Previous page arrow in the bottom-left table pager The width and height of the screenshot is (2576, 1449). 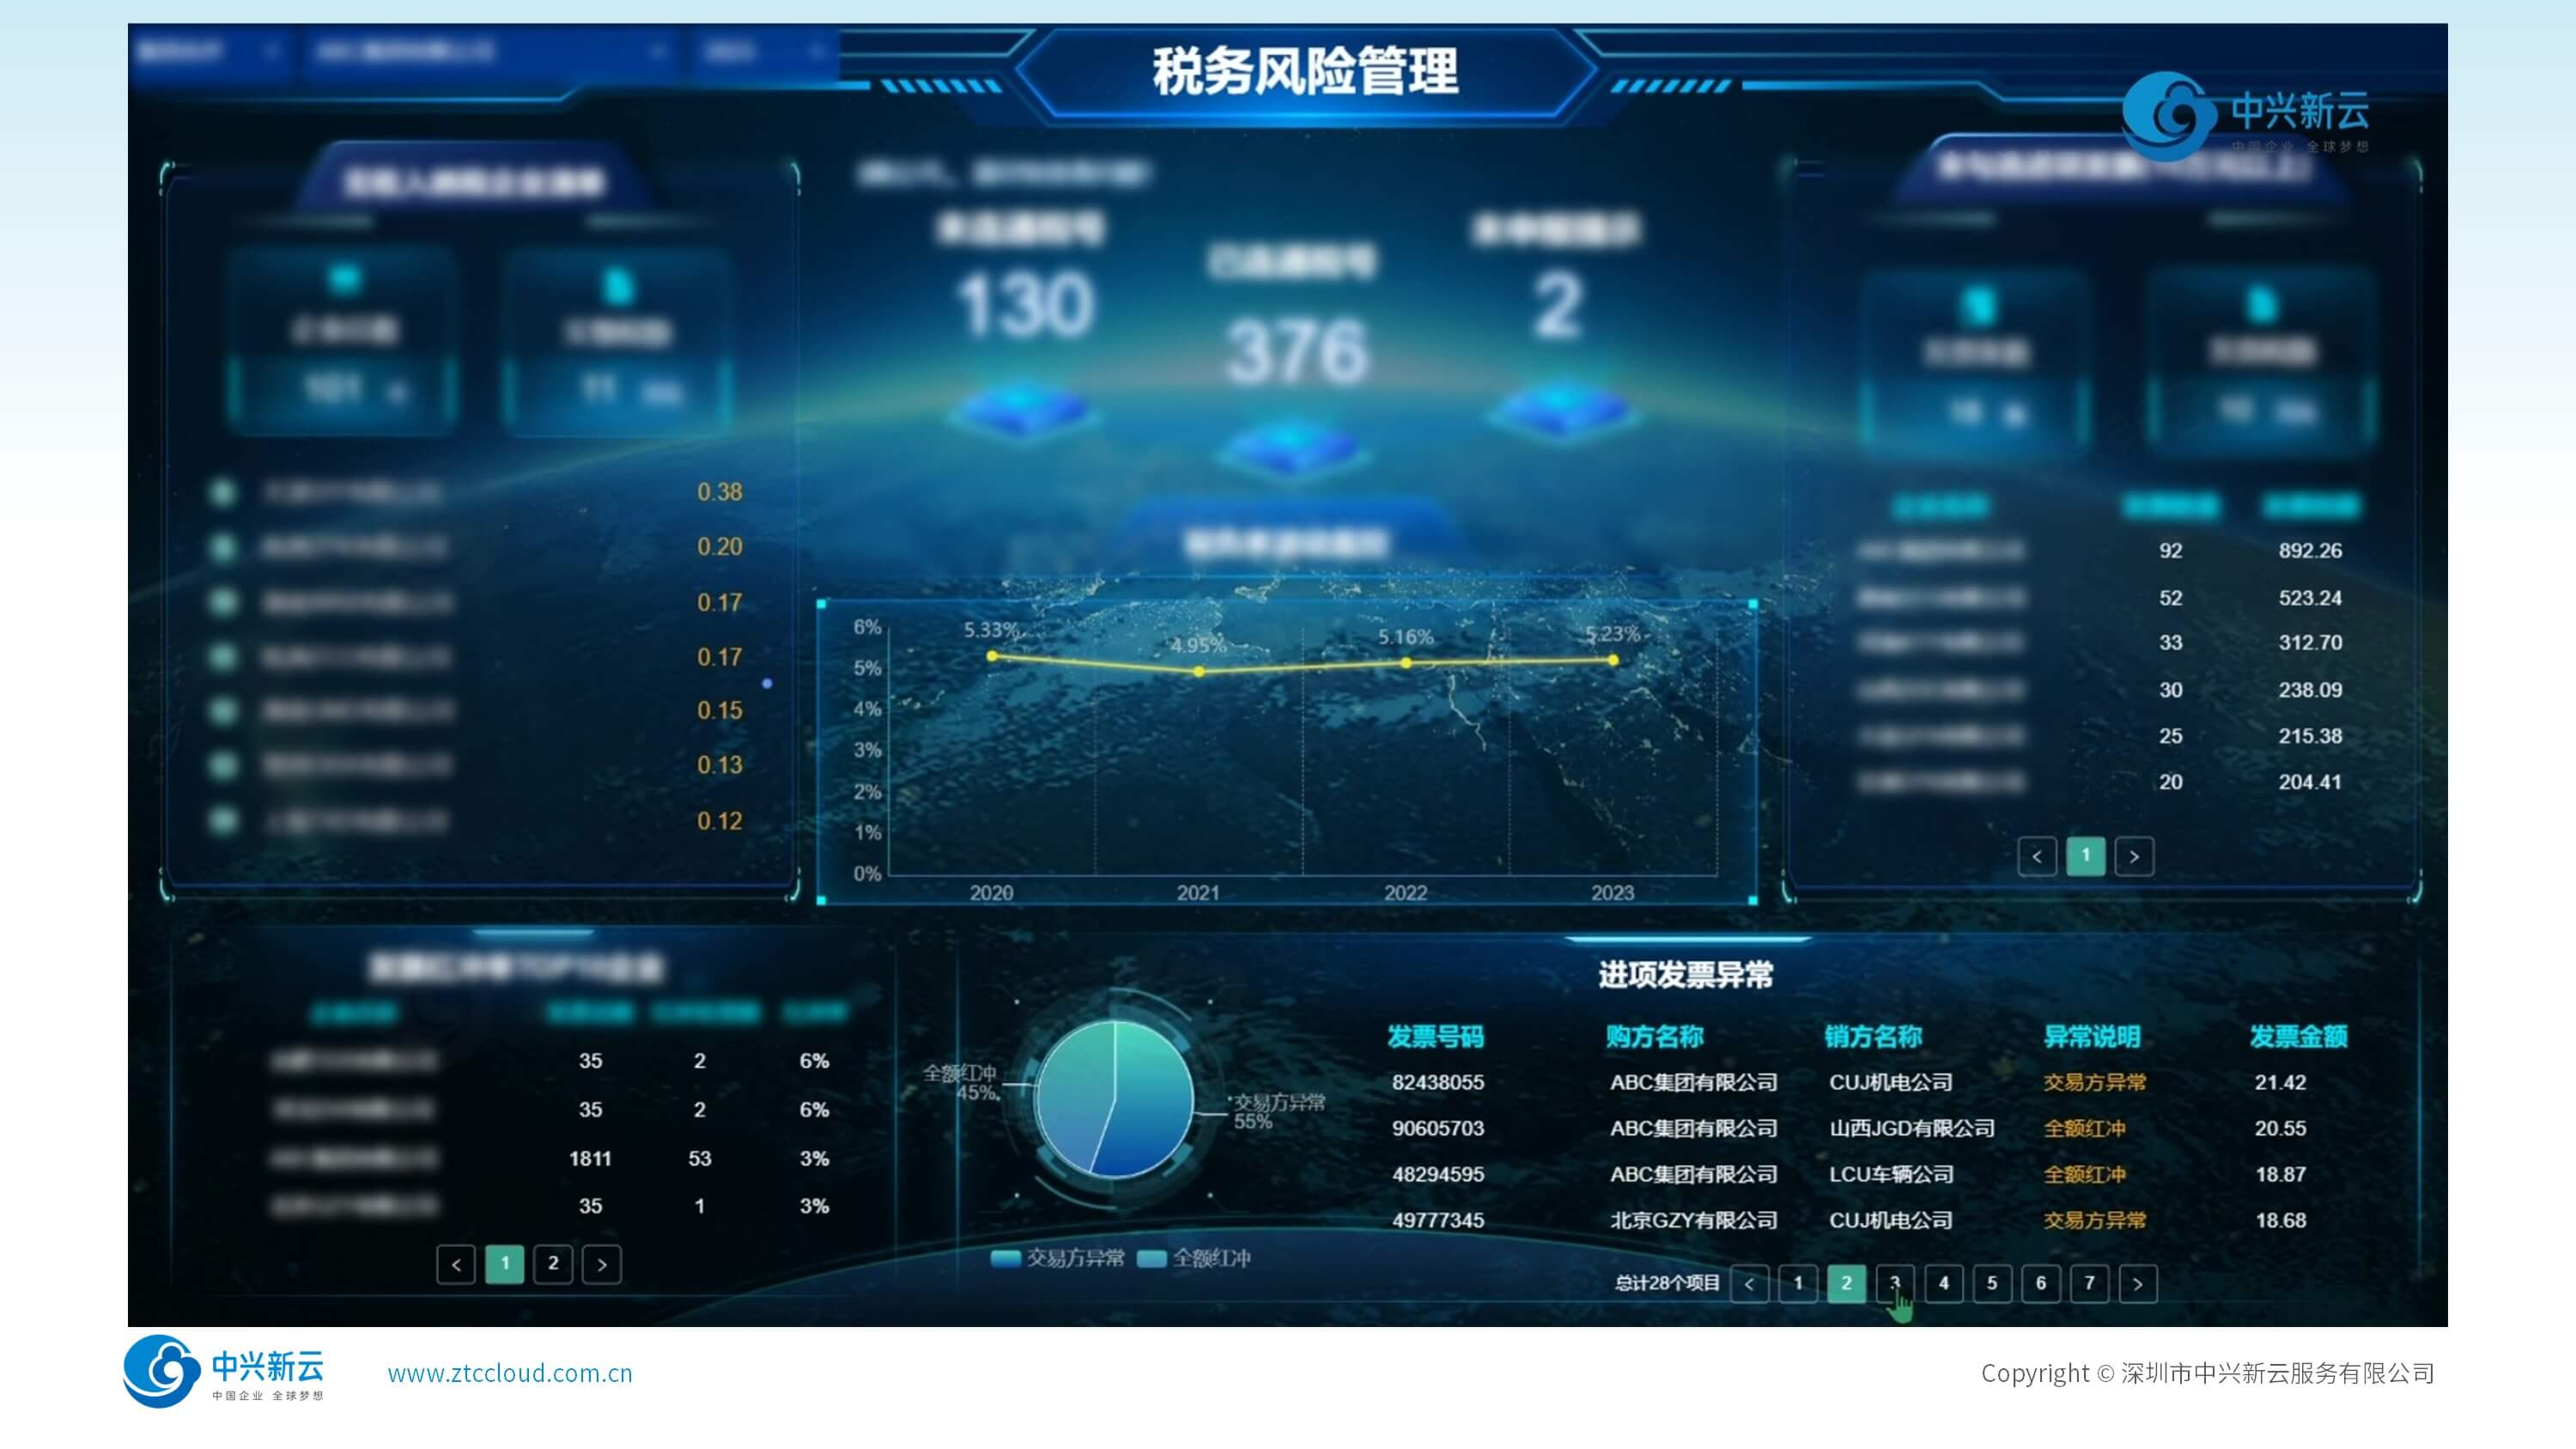click(x=456, y=1264)
